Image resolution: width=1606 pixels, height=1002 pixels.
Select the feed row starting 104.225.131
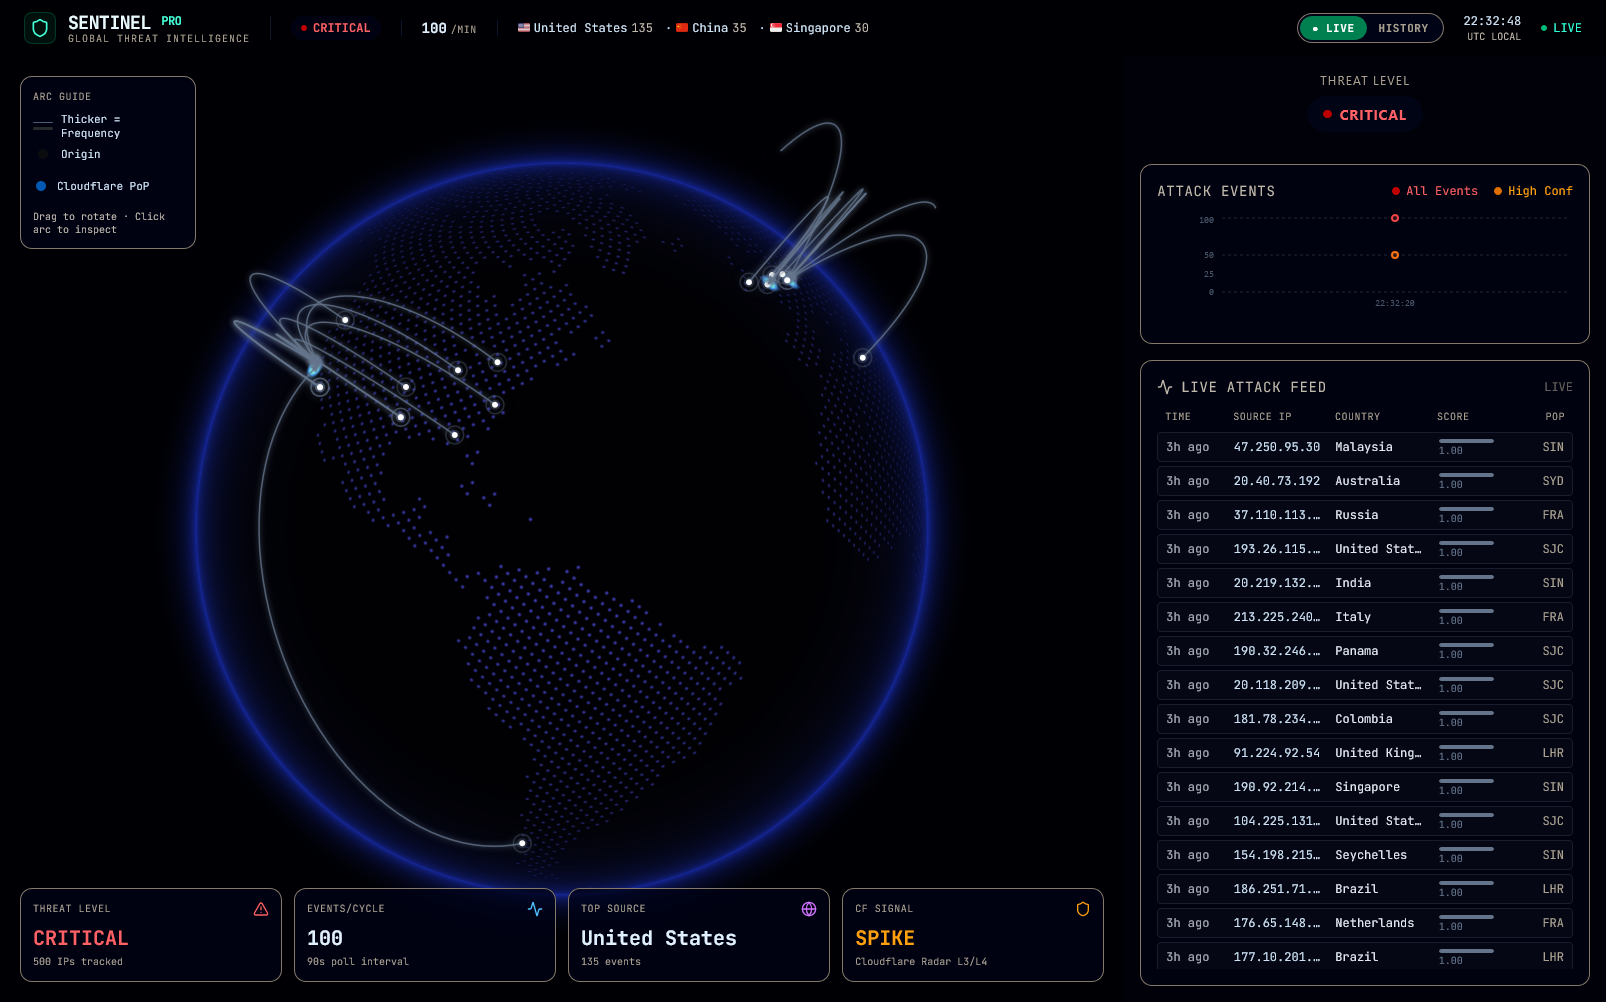click(x=1365, y=821)
